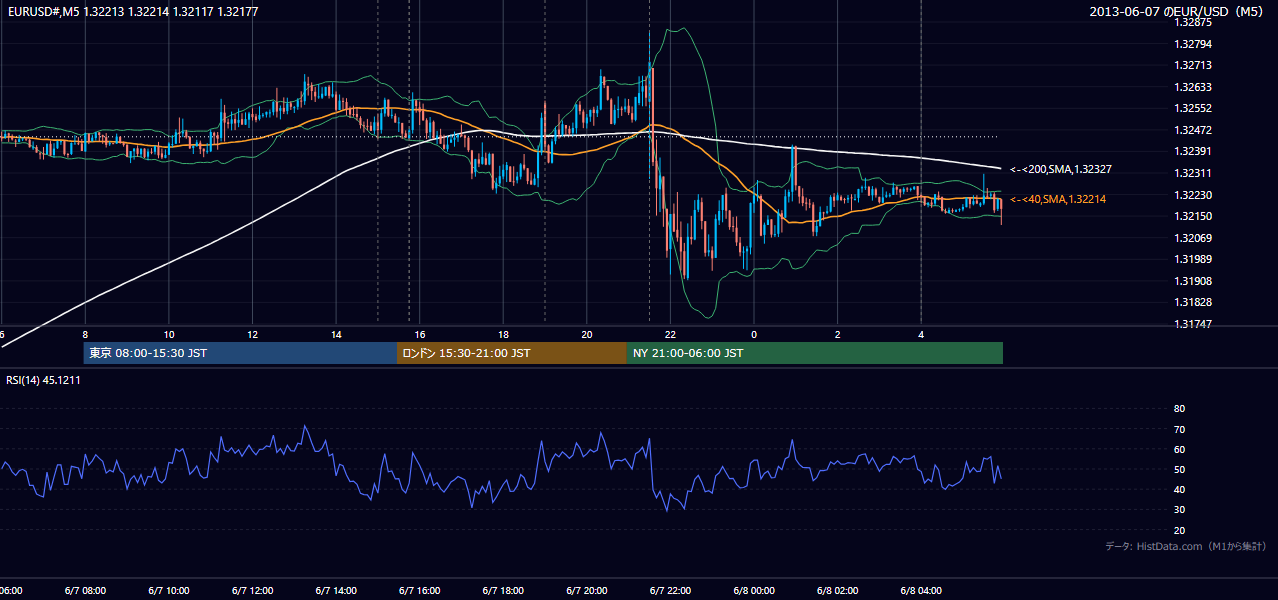Click the 6/7 14:00 date label
Screen dimensions: 1278x600
[x=336, y=591]
